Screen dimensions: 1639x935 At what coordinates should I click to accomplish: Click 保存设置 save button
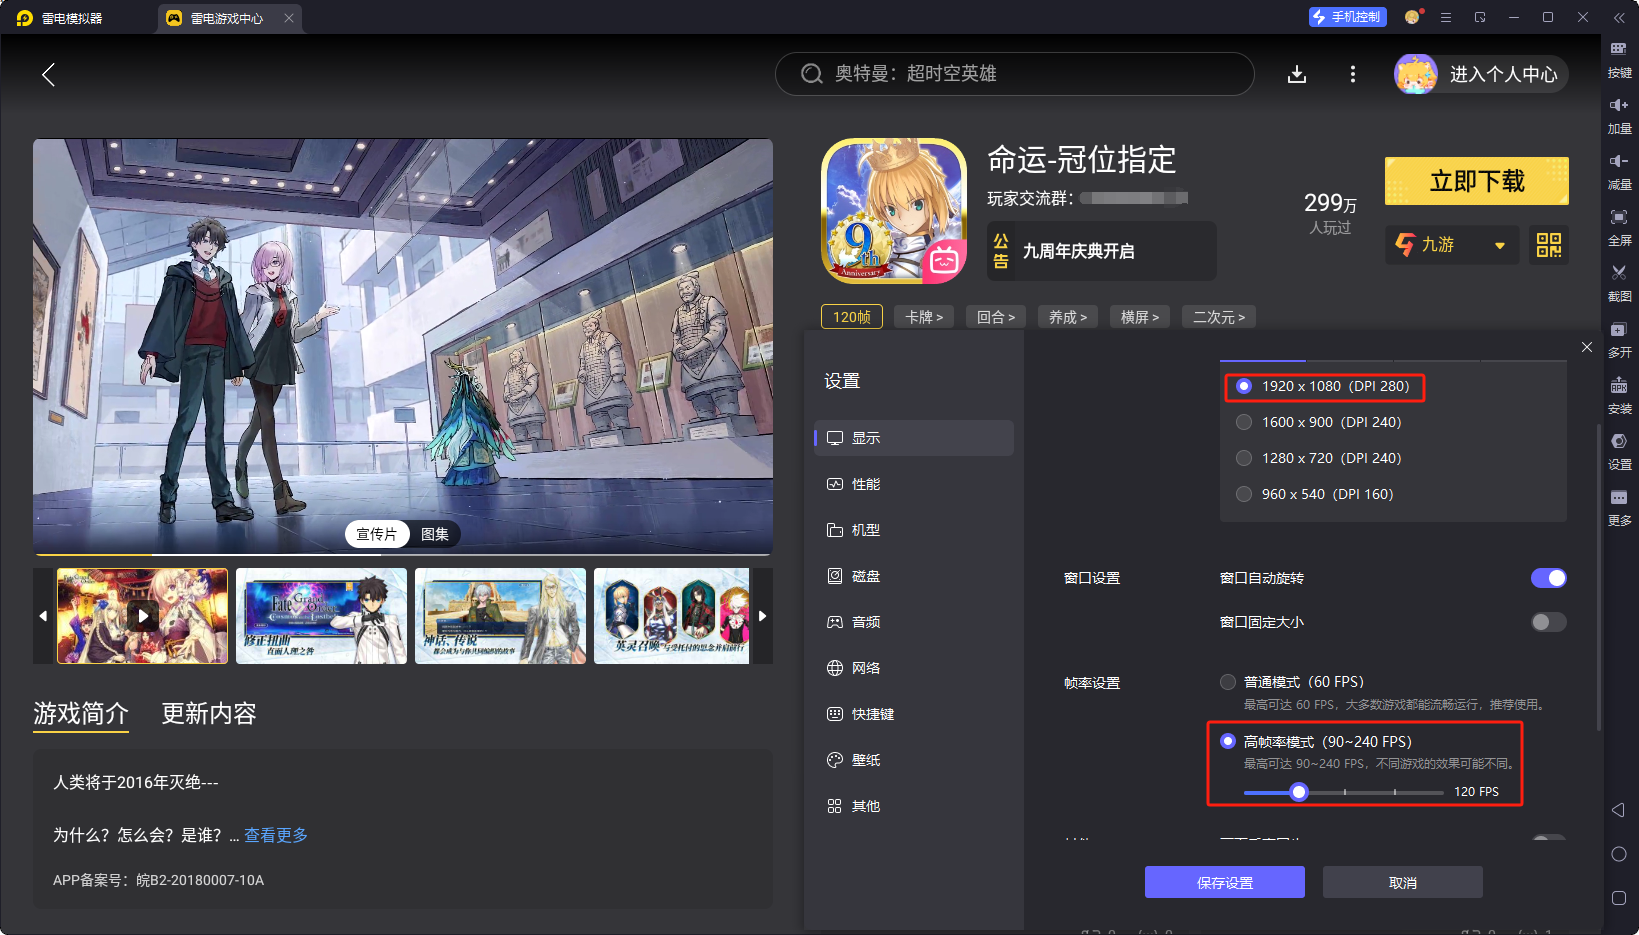coord(1225,882)
